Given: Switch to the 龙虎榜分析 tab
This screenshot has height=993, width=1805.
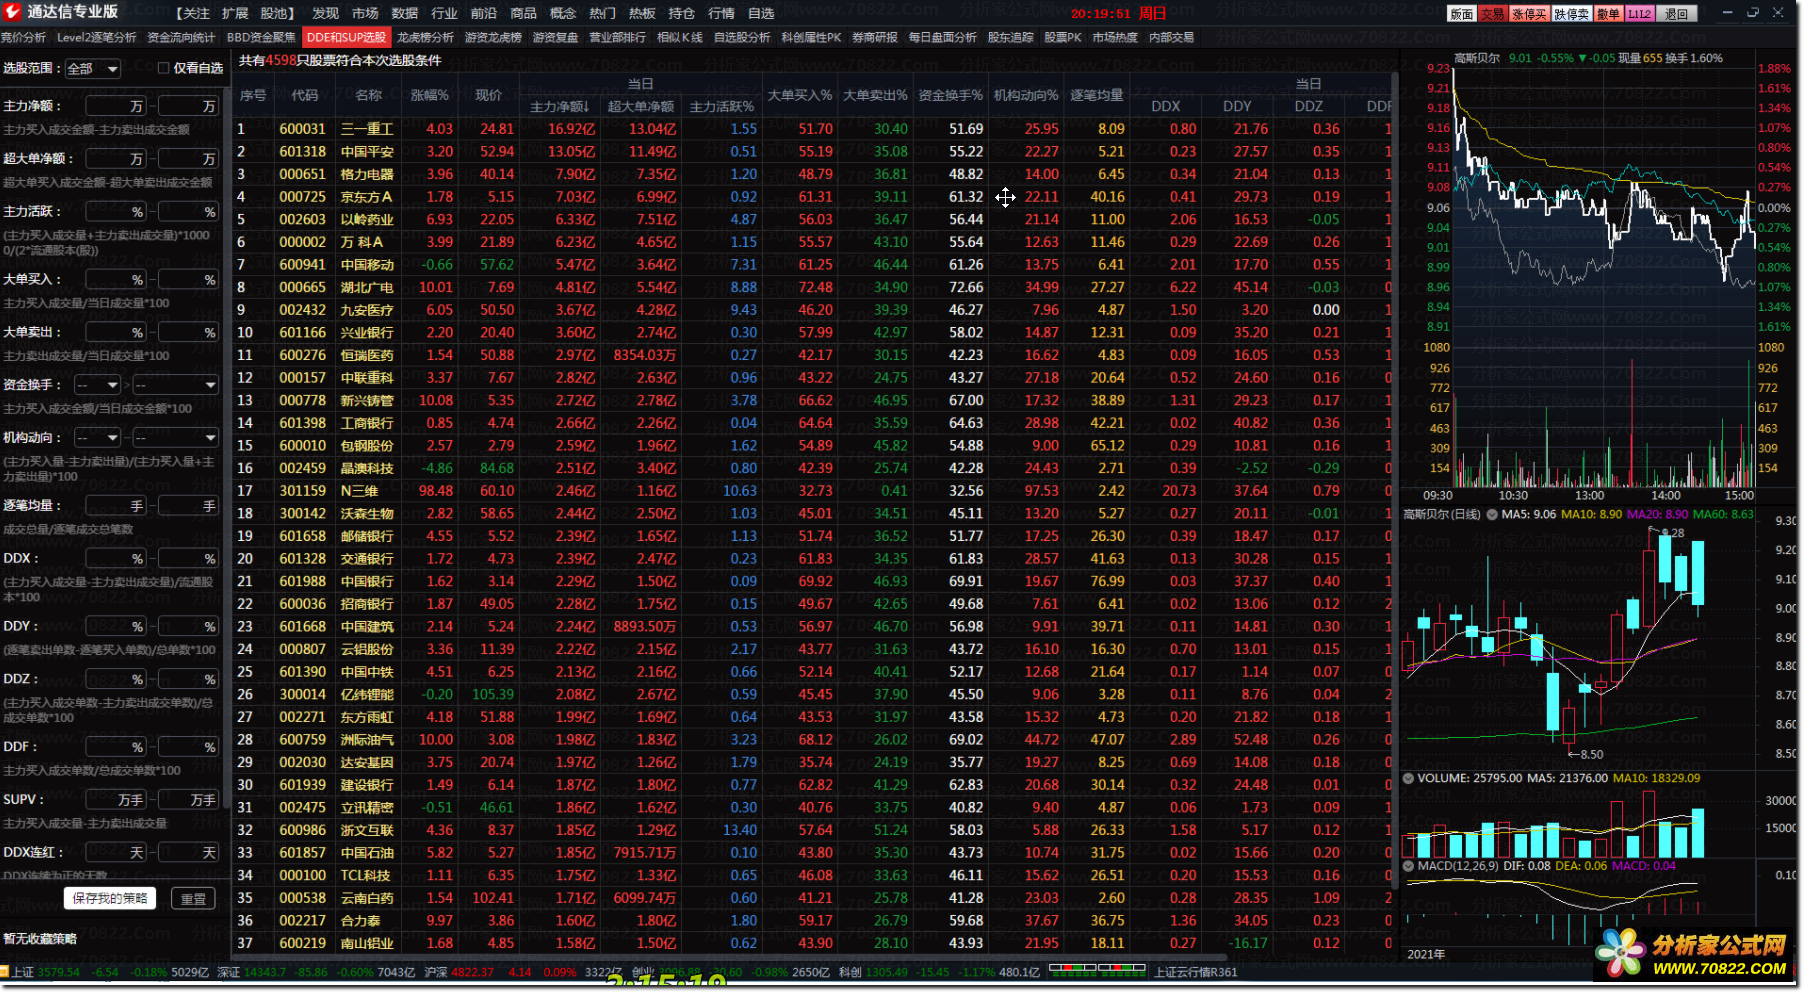Looking at the screenshot, I should pos(425,38).
